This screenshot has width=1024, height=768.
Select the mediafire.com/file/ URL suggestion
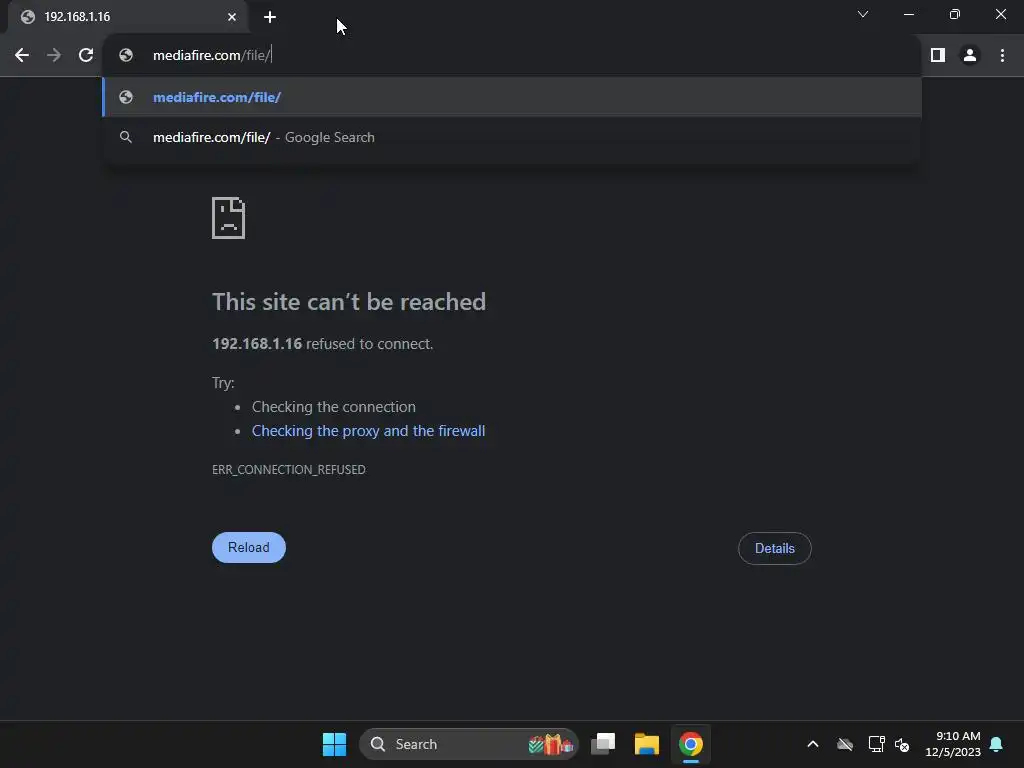pos(512,97)
